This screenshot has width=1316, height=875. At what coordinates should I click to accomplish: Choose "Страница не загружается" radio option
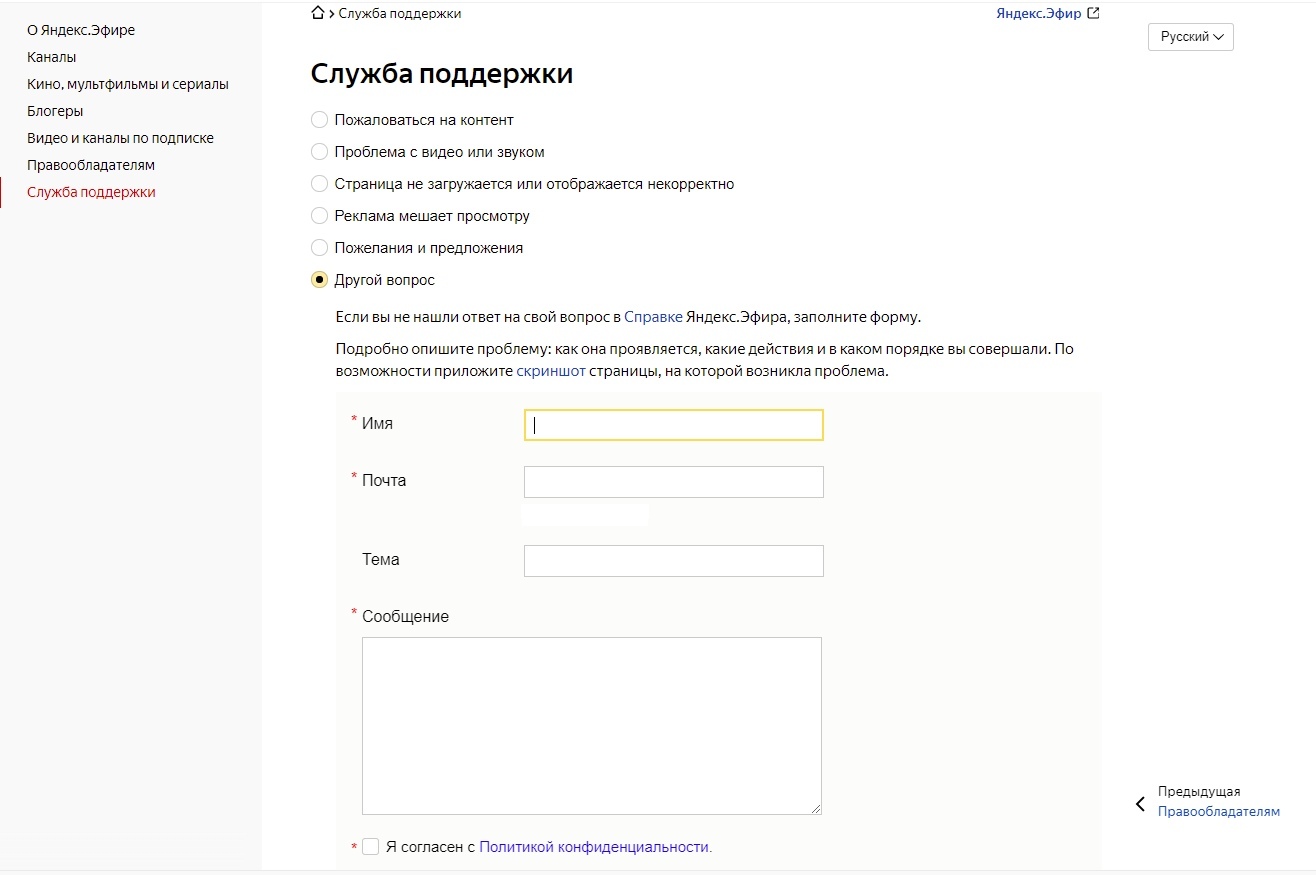(319, 184)
